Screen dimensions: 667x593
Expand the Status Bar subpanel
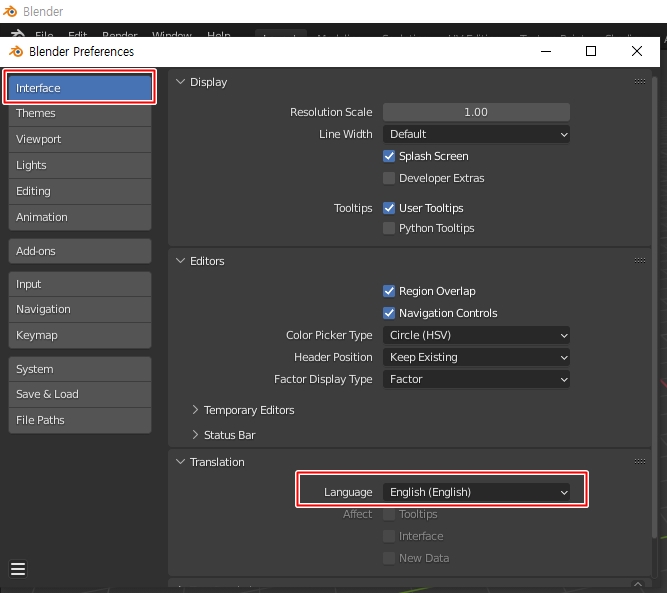(195, 435)
